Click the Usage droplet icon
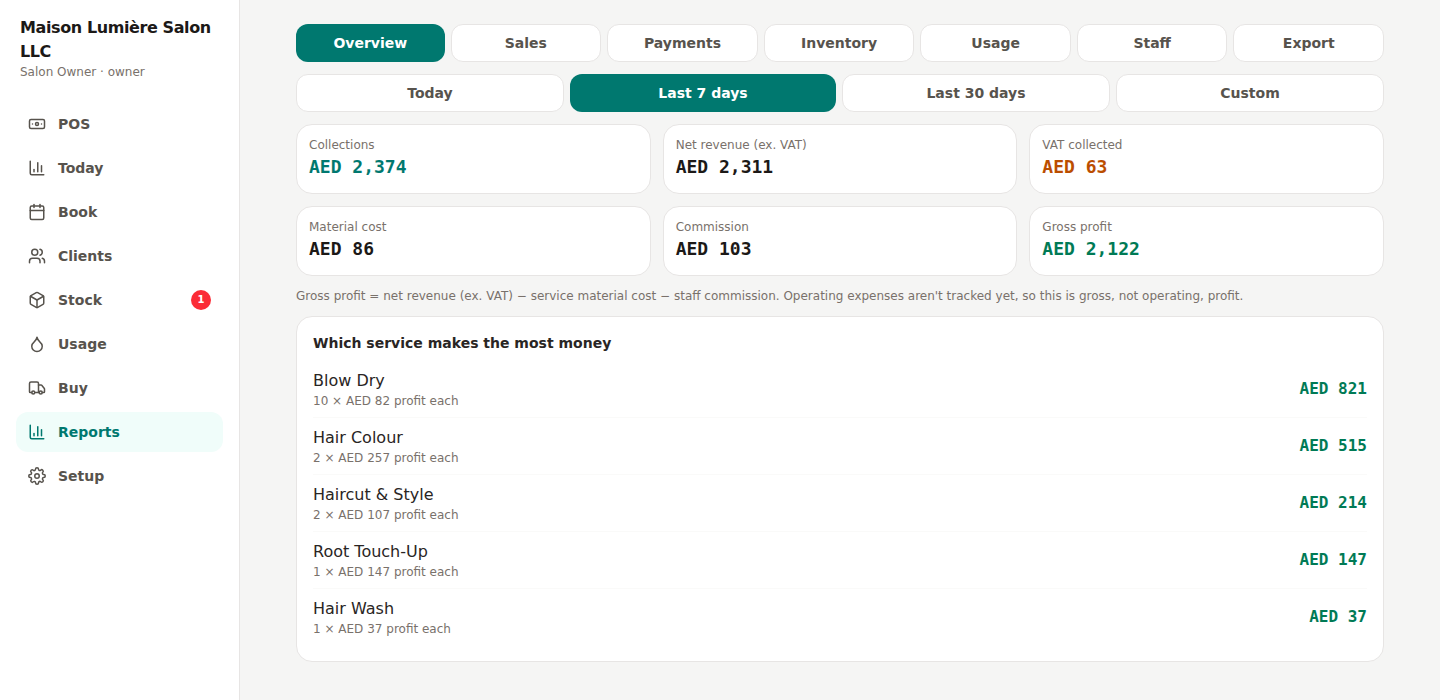 click(37, 344)
